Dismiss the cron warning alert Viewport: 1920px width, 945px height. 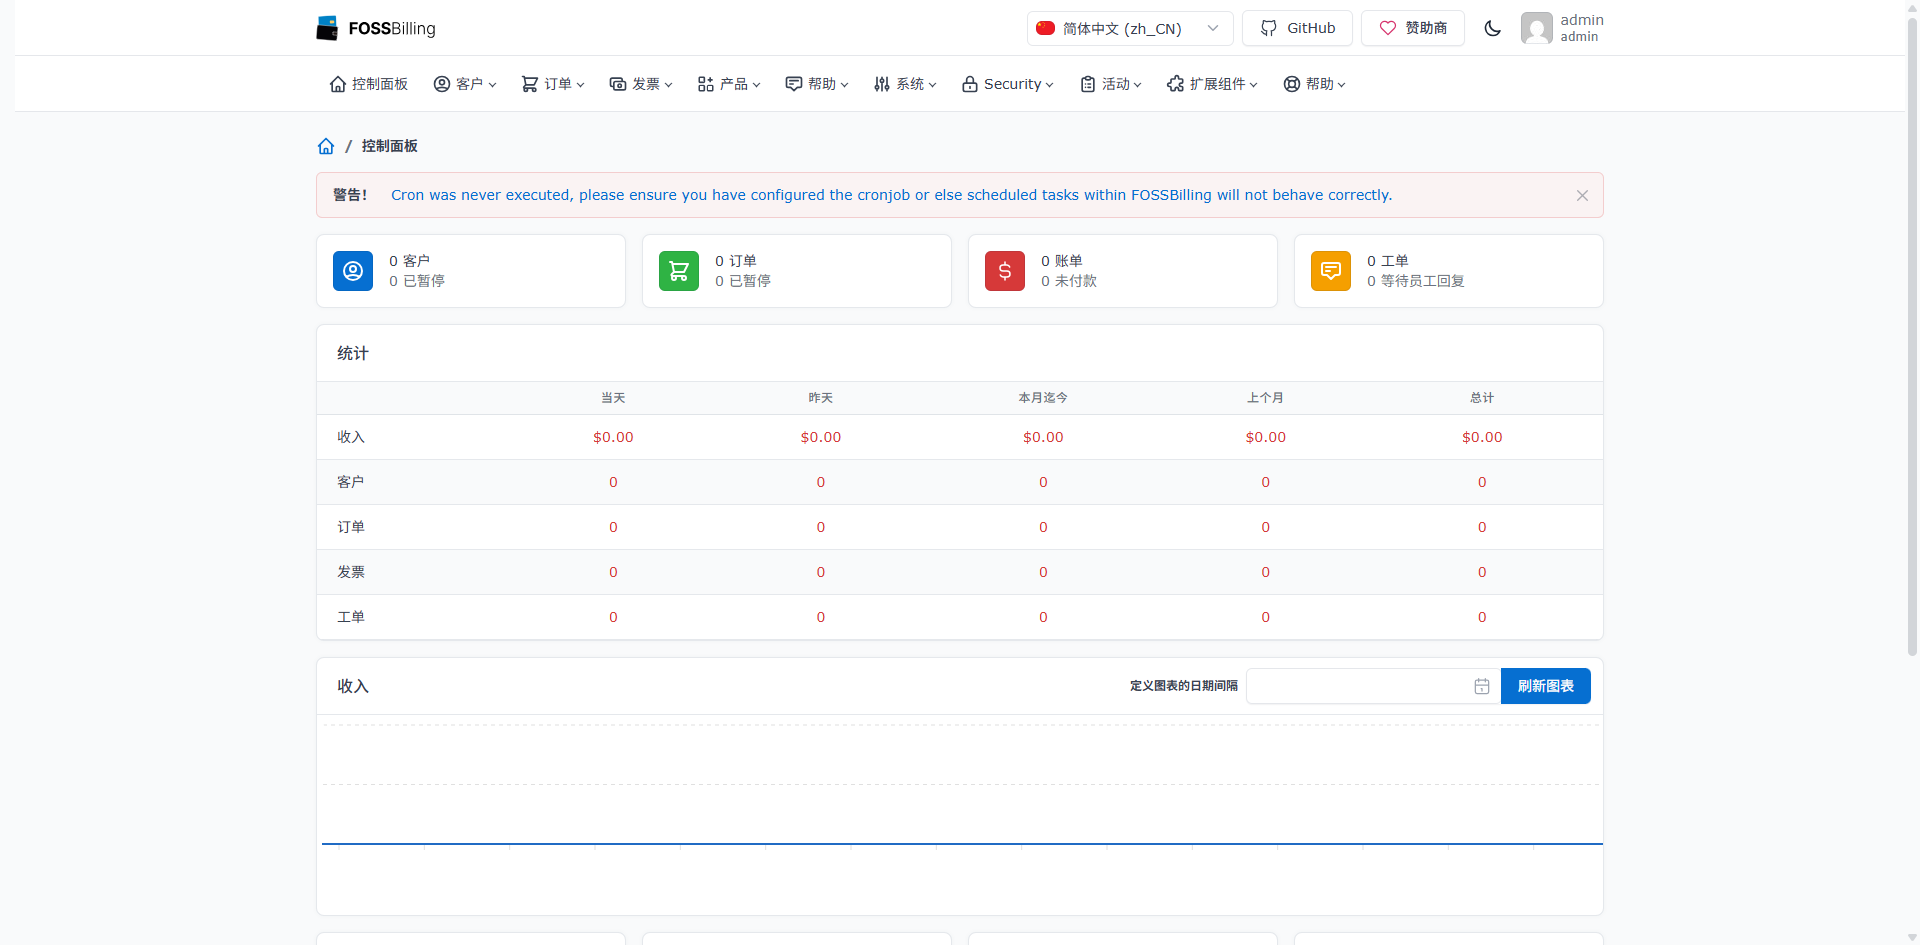(1582, 195)
